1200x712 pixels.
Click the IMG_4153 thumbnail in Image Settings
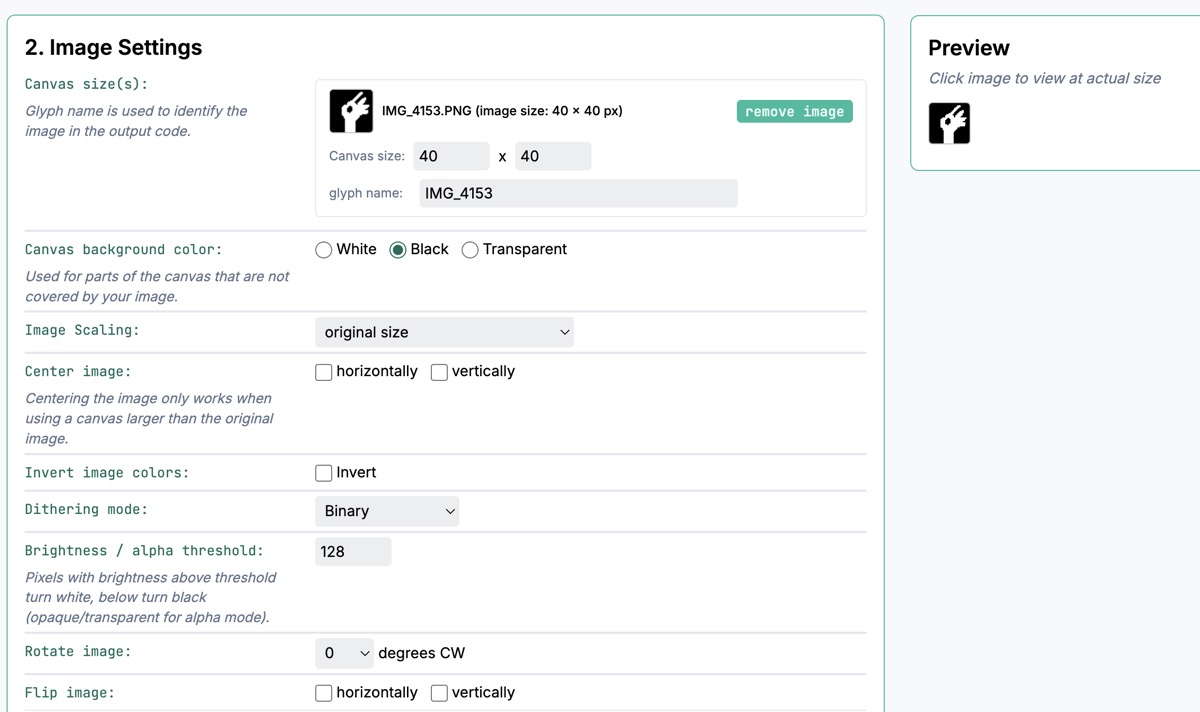click(x=351, y=111)
